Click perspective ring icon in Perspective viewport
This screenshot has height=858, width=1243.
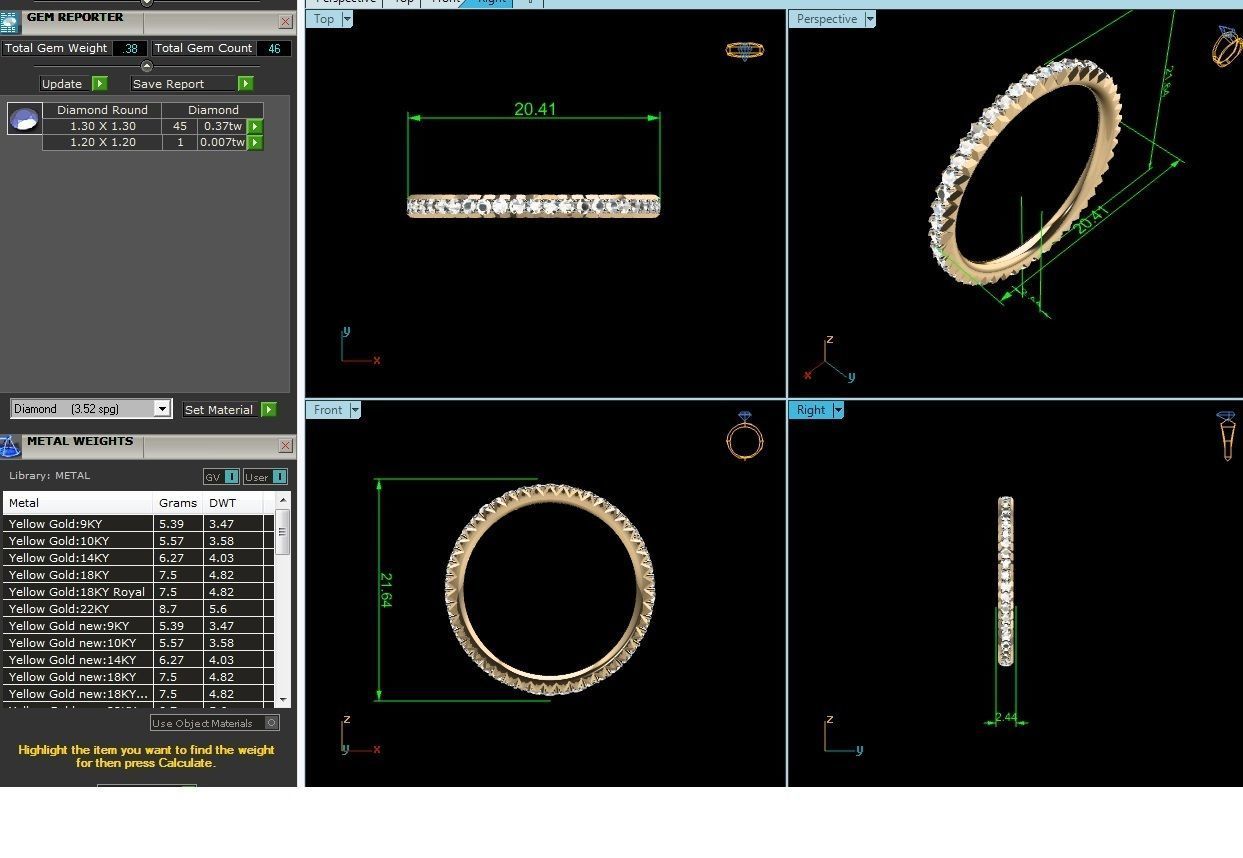tap(1227, 46)
